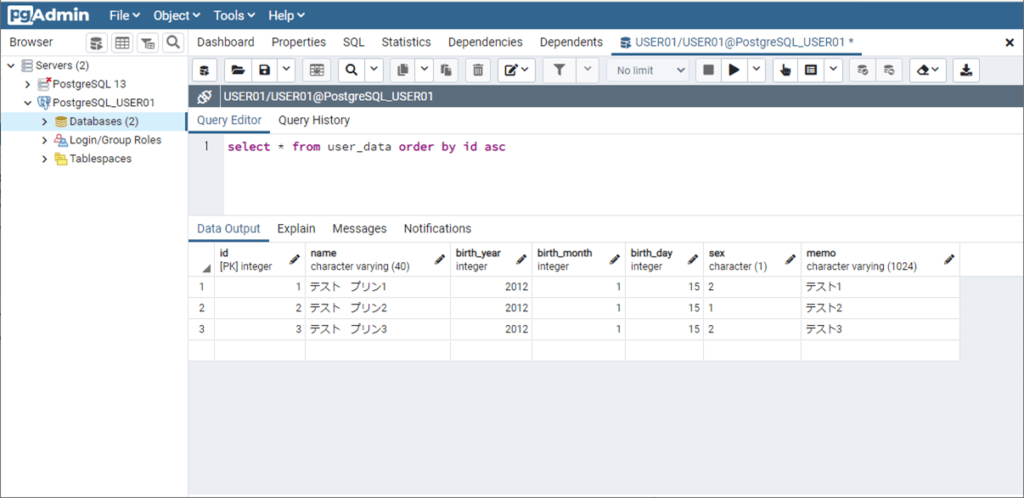Select Login/Group Roles in the tree

115,141
